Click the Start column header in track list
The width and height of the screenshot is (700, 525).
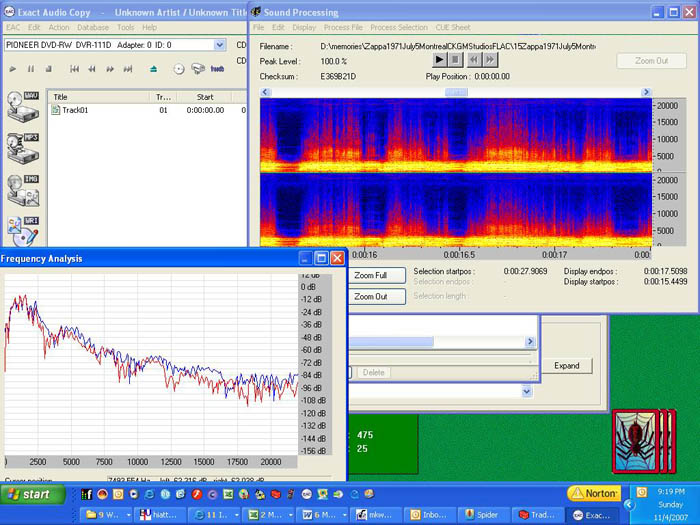click(205, 97)
